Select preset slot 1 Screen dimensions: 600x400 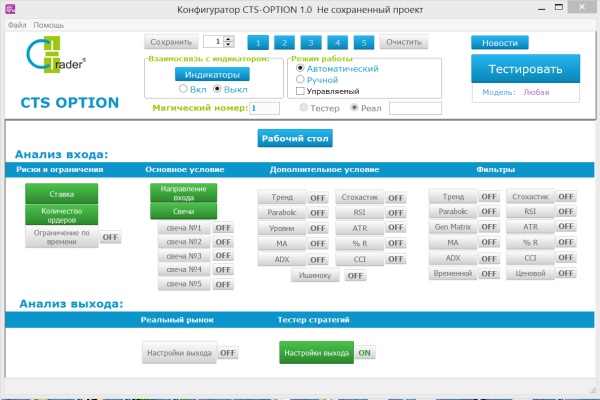(258, 42)
